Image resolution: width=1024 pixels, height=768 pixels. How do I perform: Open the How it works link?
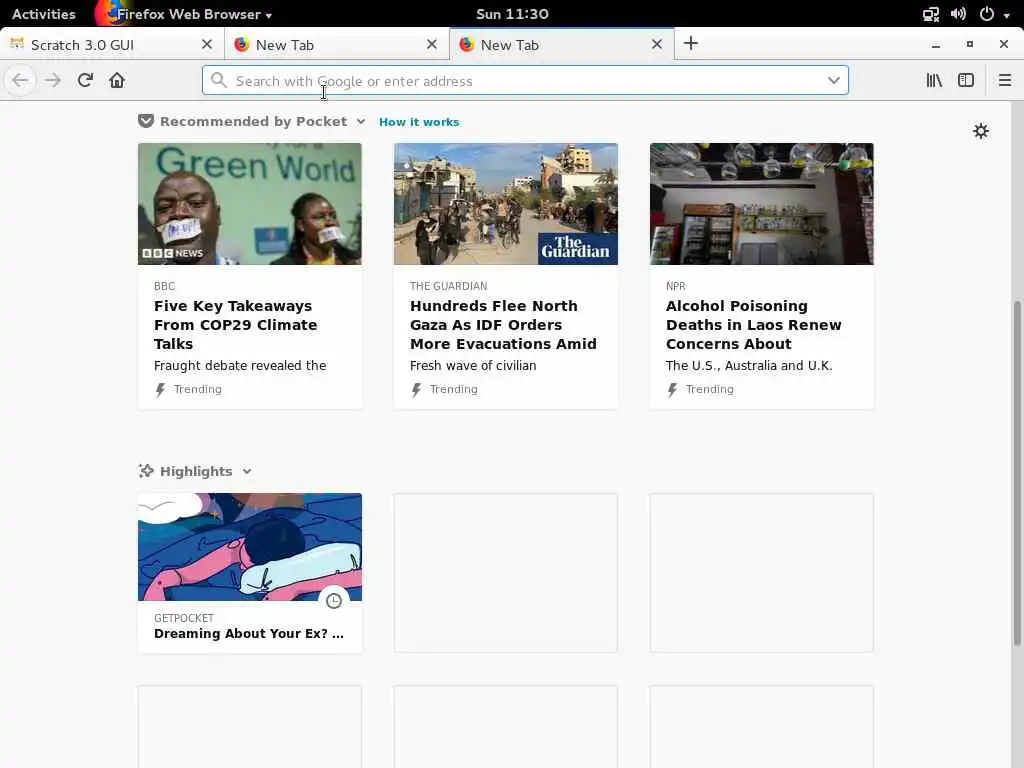pos(419,122)
